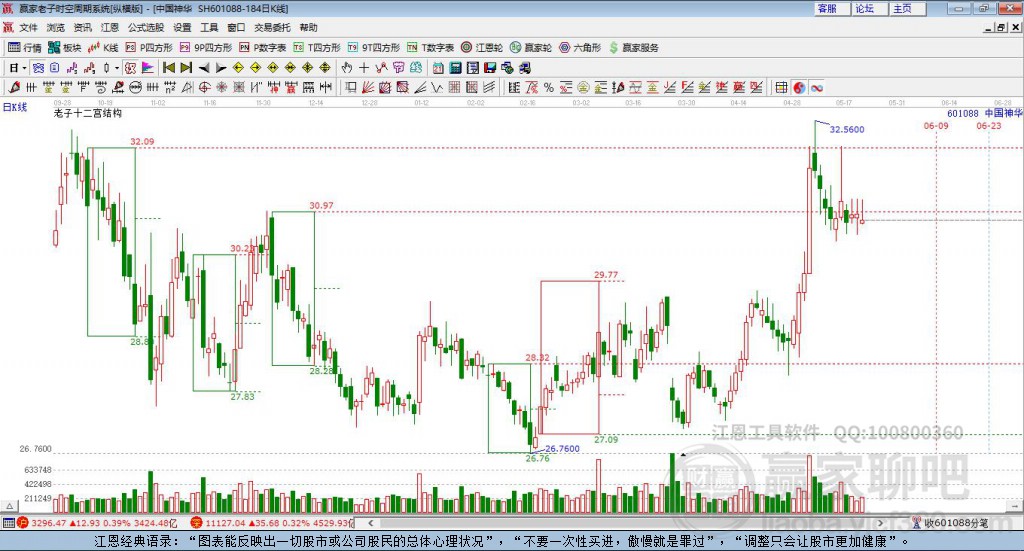Select the hand pan tool
1024x551 pixels.
point(347,68)
